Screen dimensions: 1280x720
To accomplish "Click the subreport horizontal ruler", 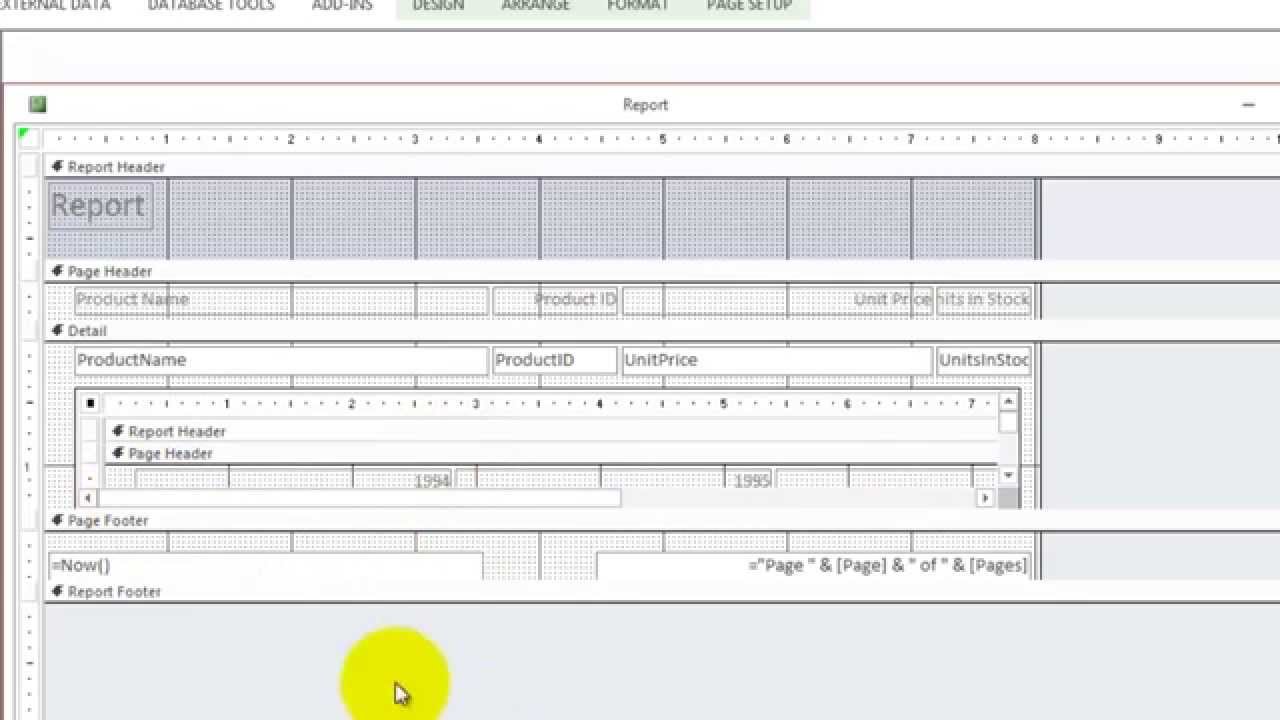I will pos(551,403).
